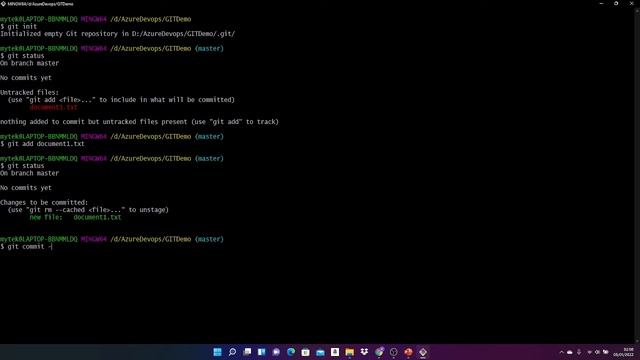Open OneDrive cloud tray icon
Screen dimensions: 640x360
[x=570, y=352]
